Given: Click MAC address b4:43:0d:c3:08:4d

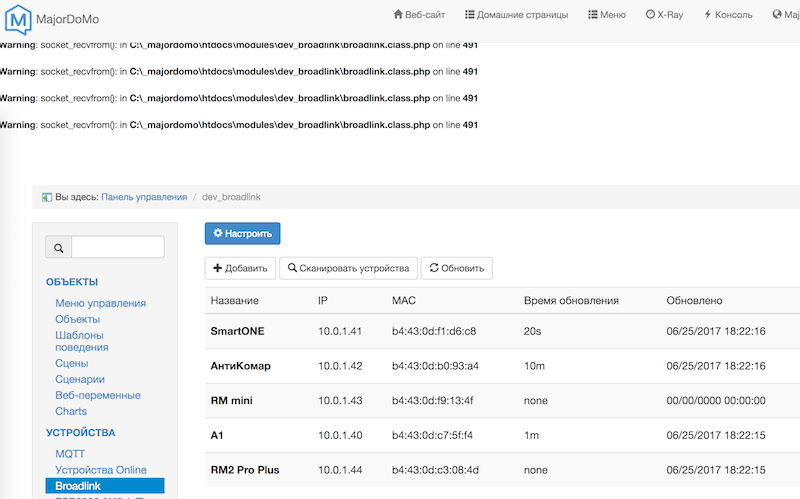Looking at the screenshot, I should tap(435, 470).
